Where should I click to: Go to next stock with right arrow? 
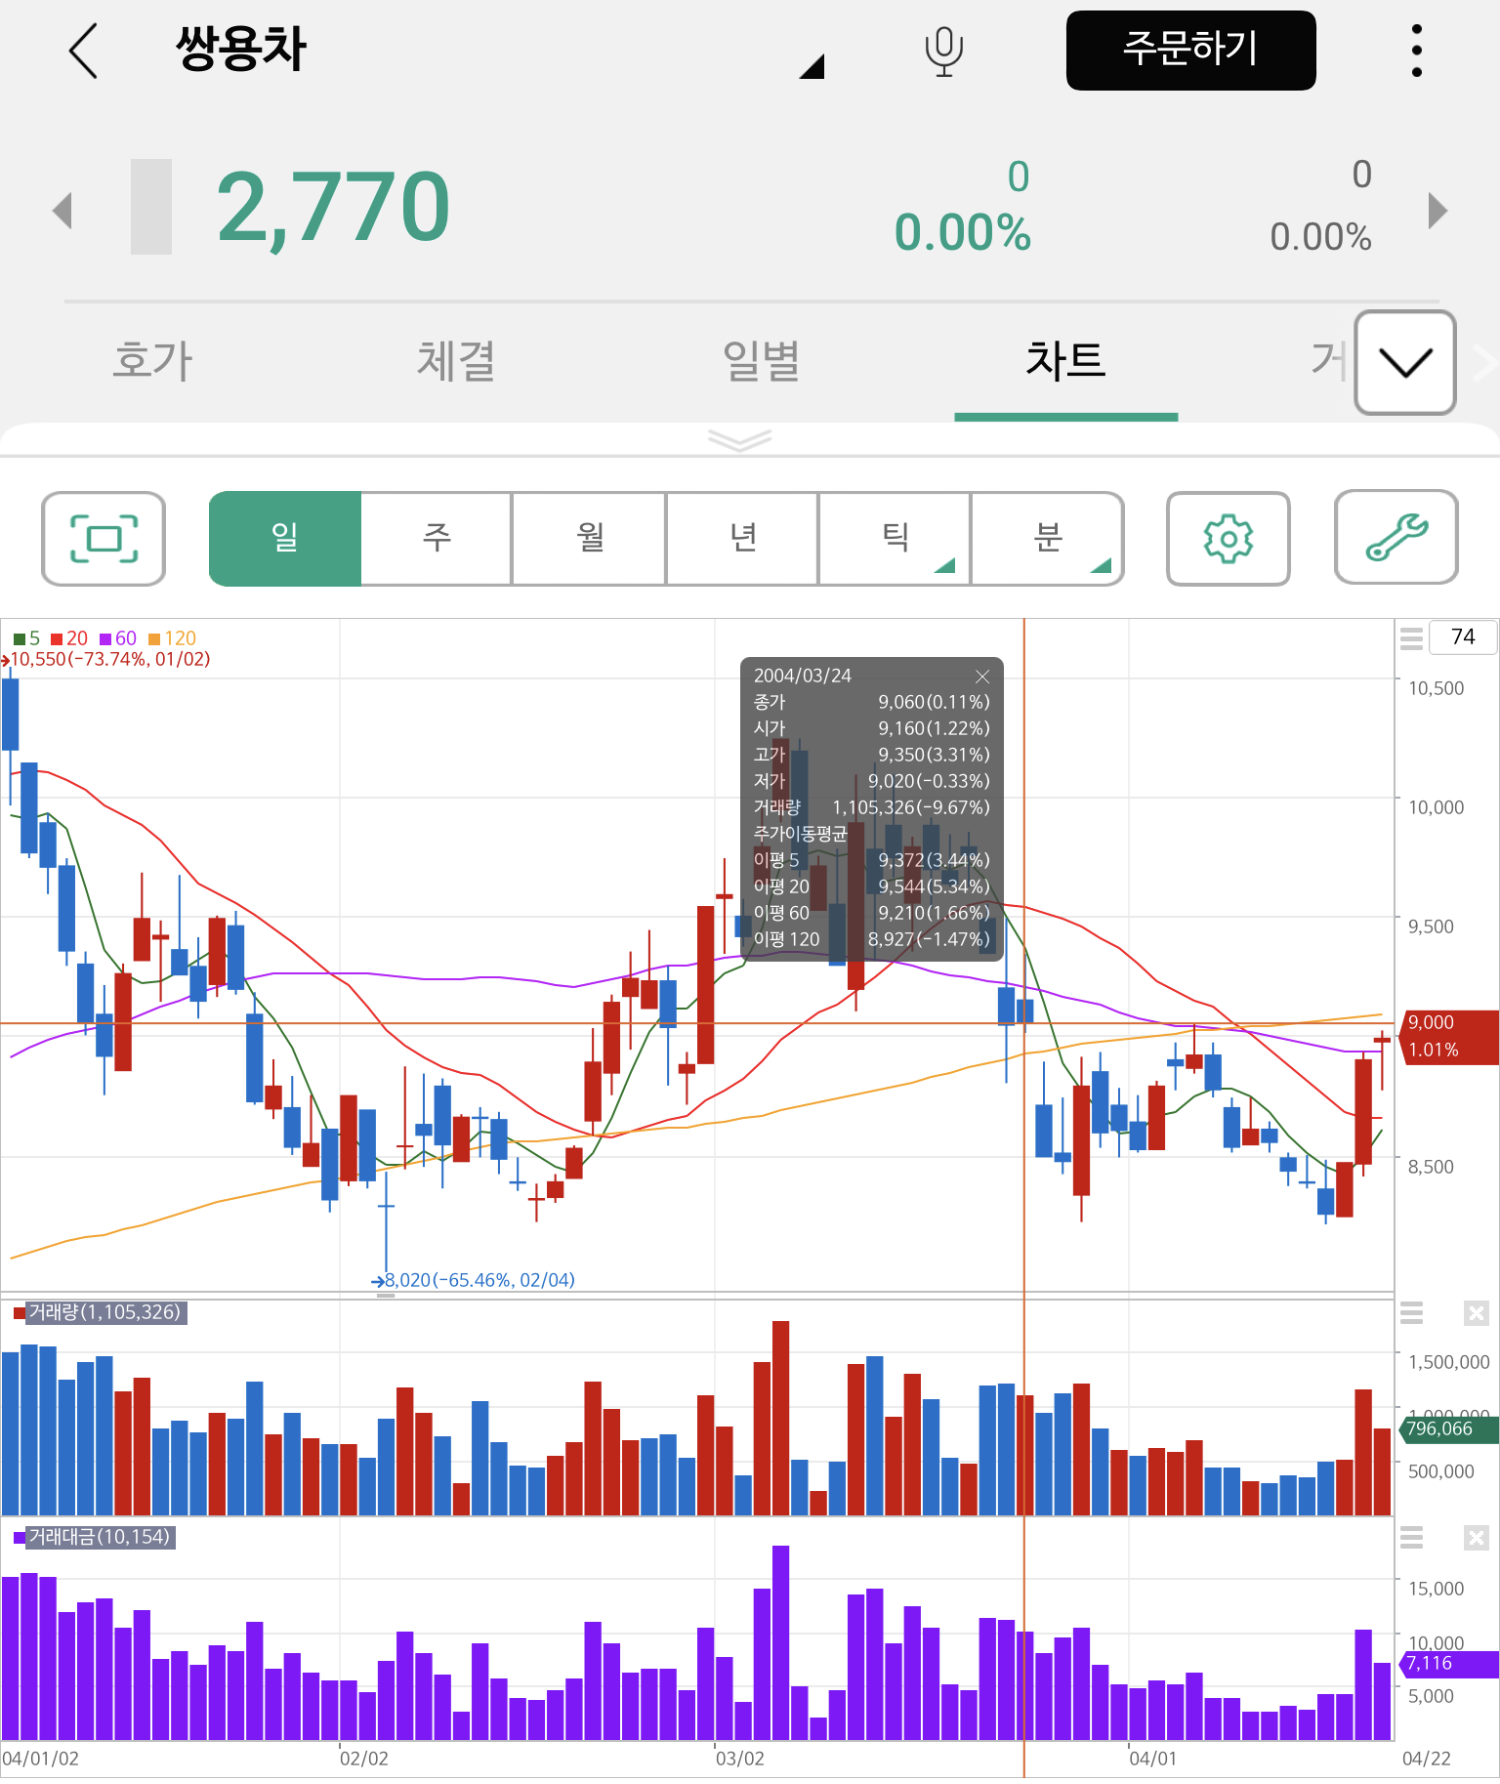pos(1437,210)
